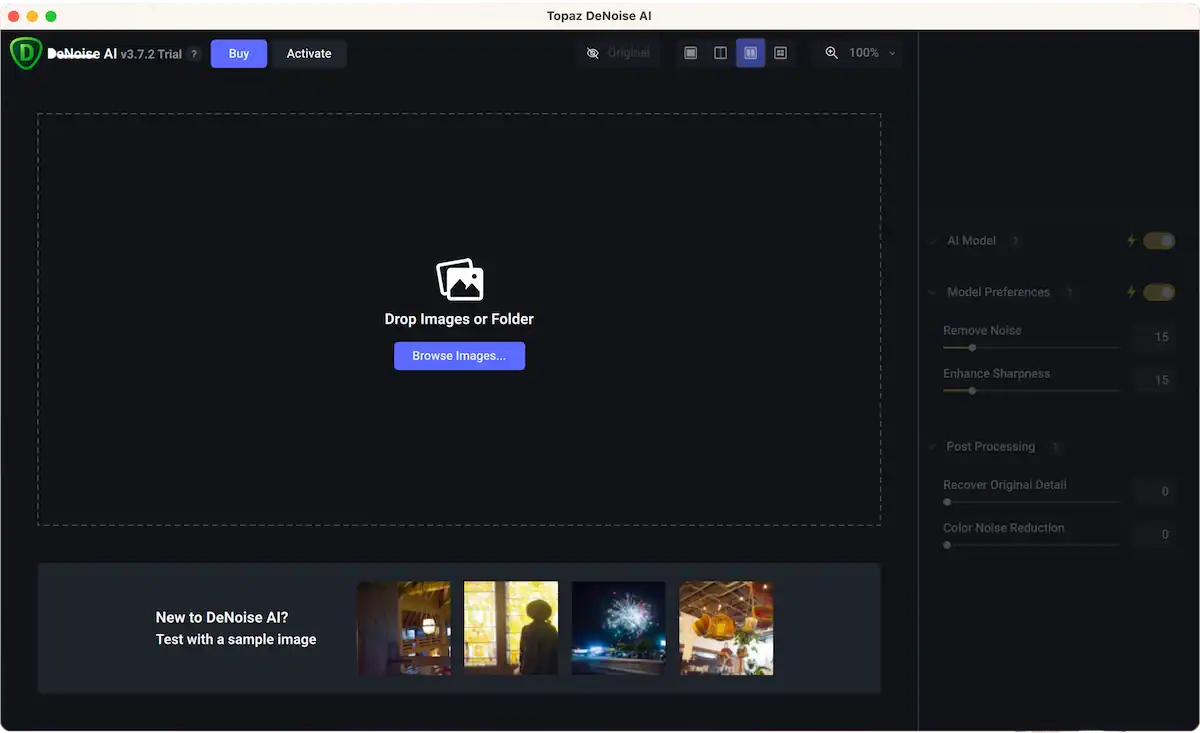Select the comparison grid view icon

781,53
